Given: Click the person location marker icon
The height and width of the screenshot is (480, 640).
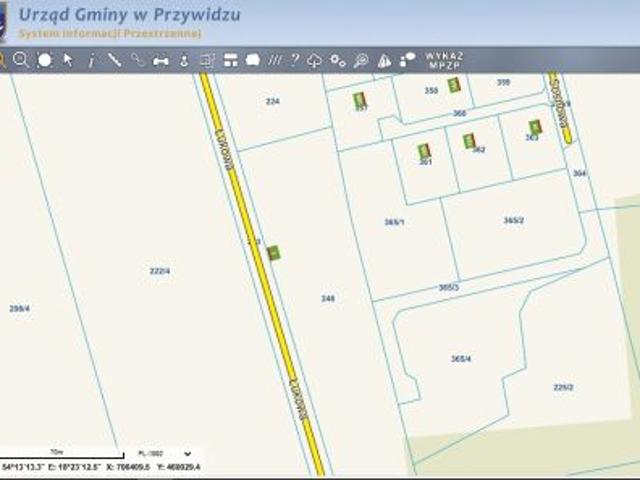Looking at the screenshot, I should [184, 61].
